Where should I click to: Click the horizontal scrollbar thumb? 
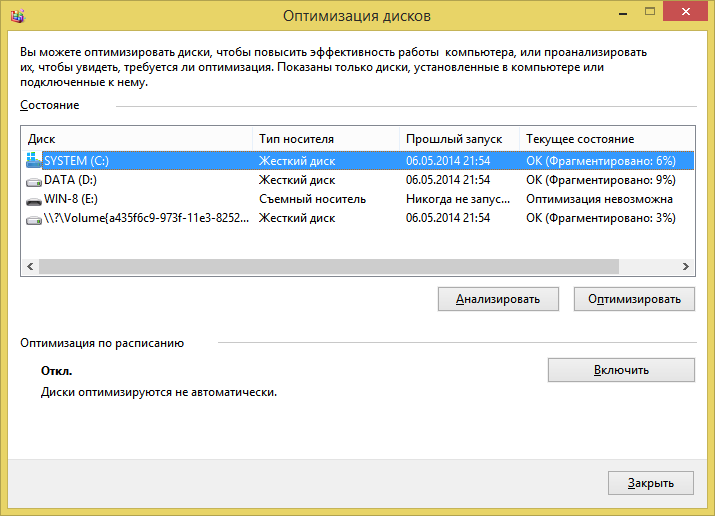coord(328,267)
